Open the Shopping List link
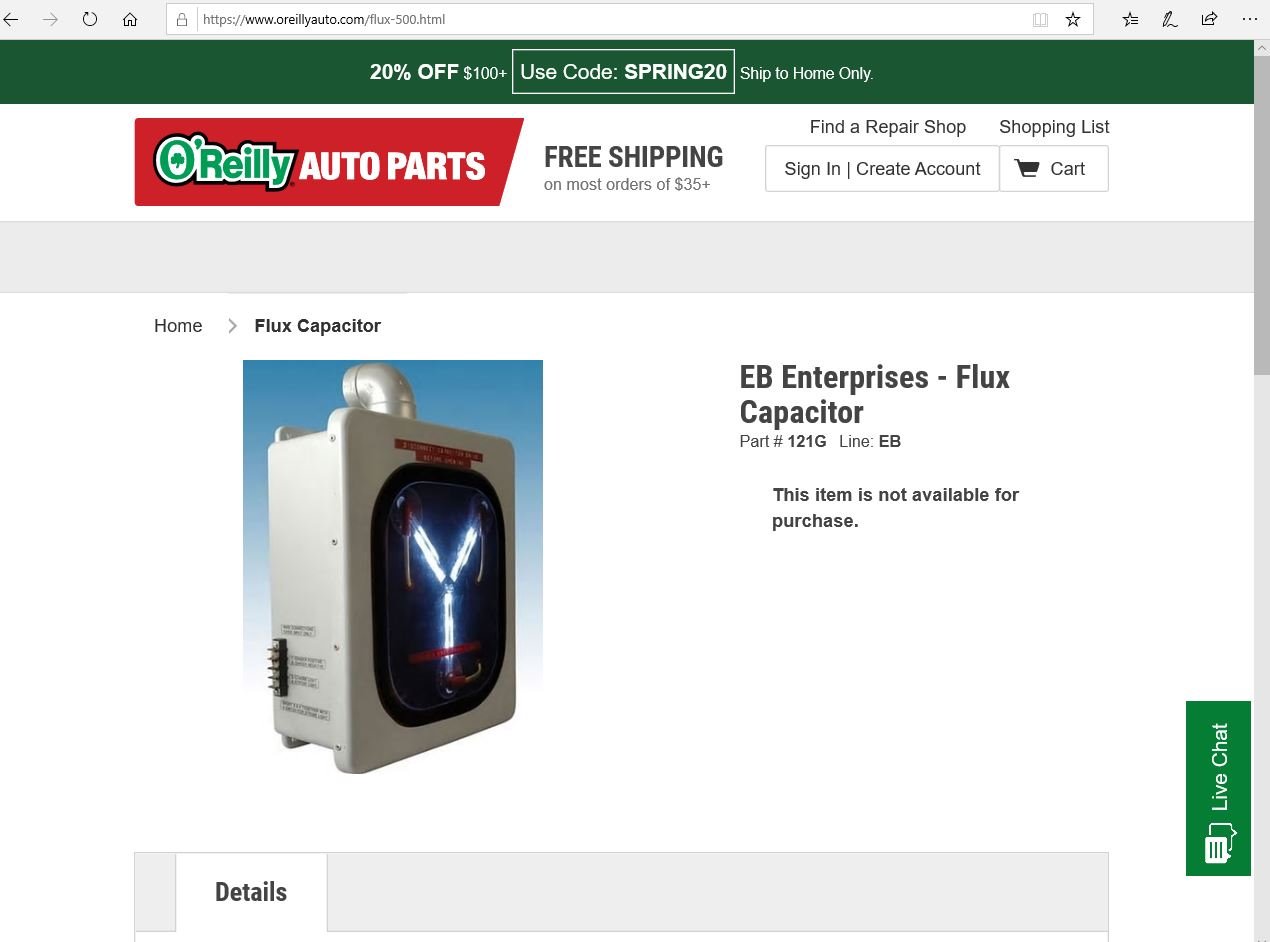The image size is (1270, 942). pyautogui.click(x=1054, y=127)
